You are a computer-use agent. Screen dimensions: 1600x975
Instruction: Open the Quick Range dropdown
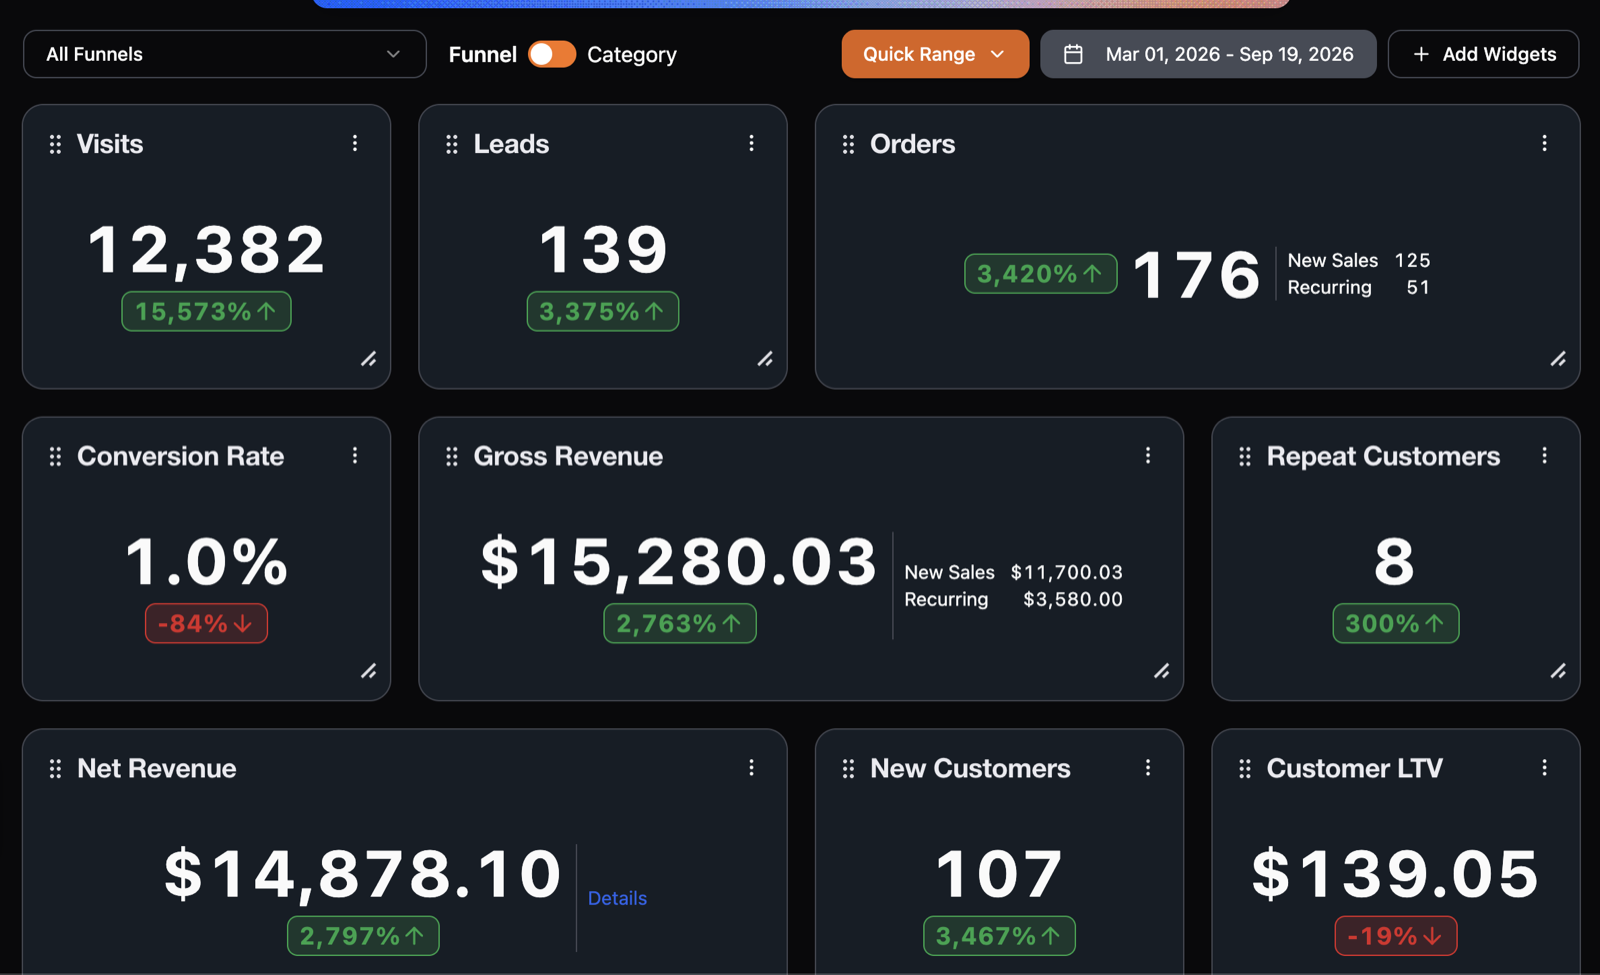(x=935, y=54)
